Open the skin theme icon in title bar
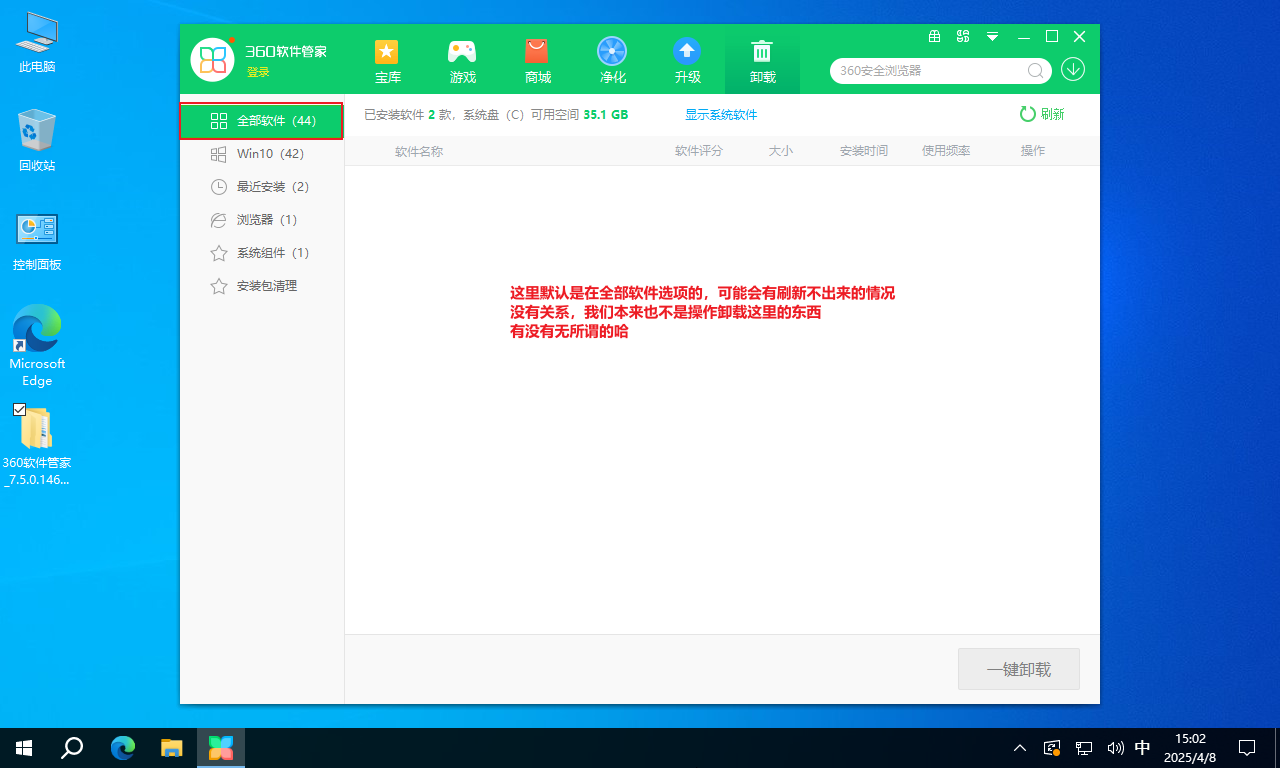This screenshot has height=768, width=1280. tap(964, 36)
